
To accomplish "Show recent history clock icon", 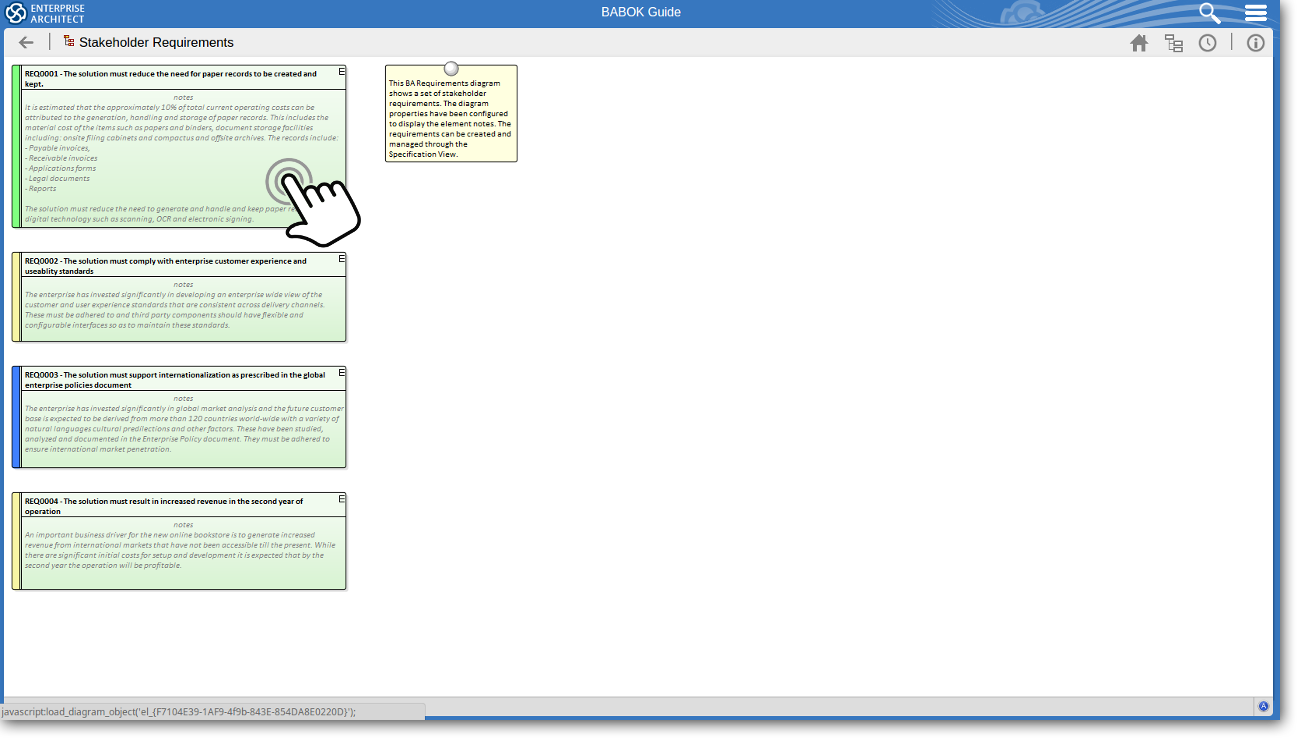I will click(x=1207, y=43).
